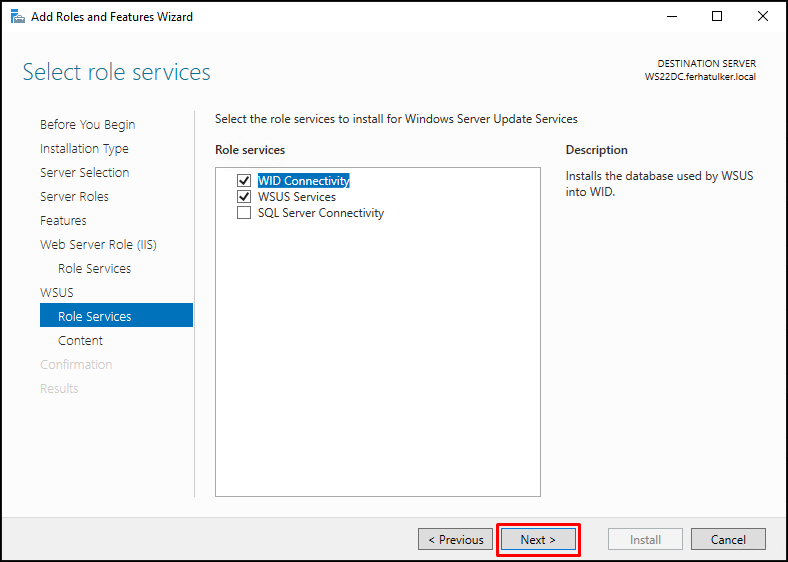Uncheck the WID Connectivity checkbox
The height and width of the screenshot is (562, 788).
[x=244, y=180]
